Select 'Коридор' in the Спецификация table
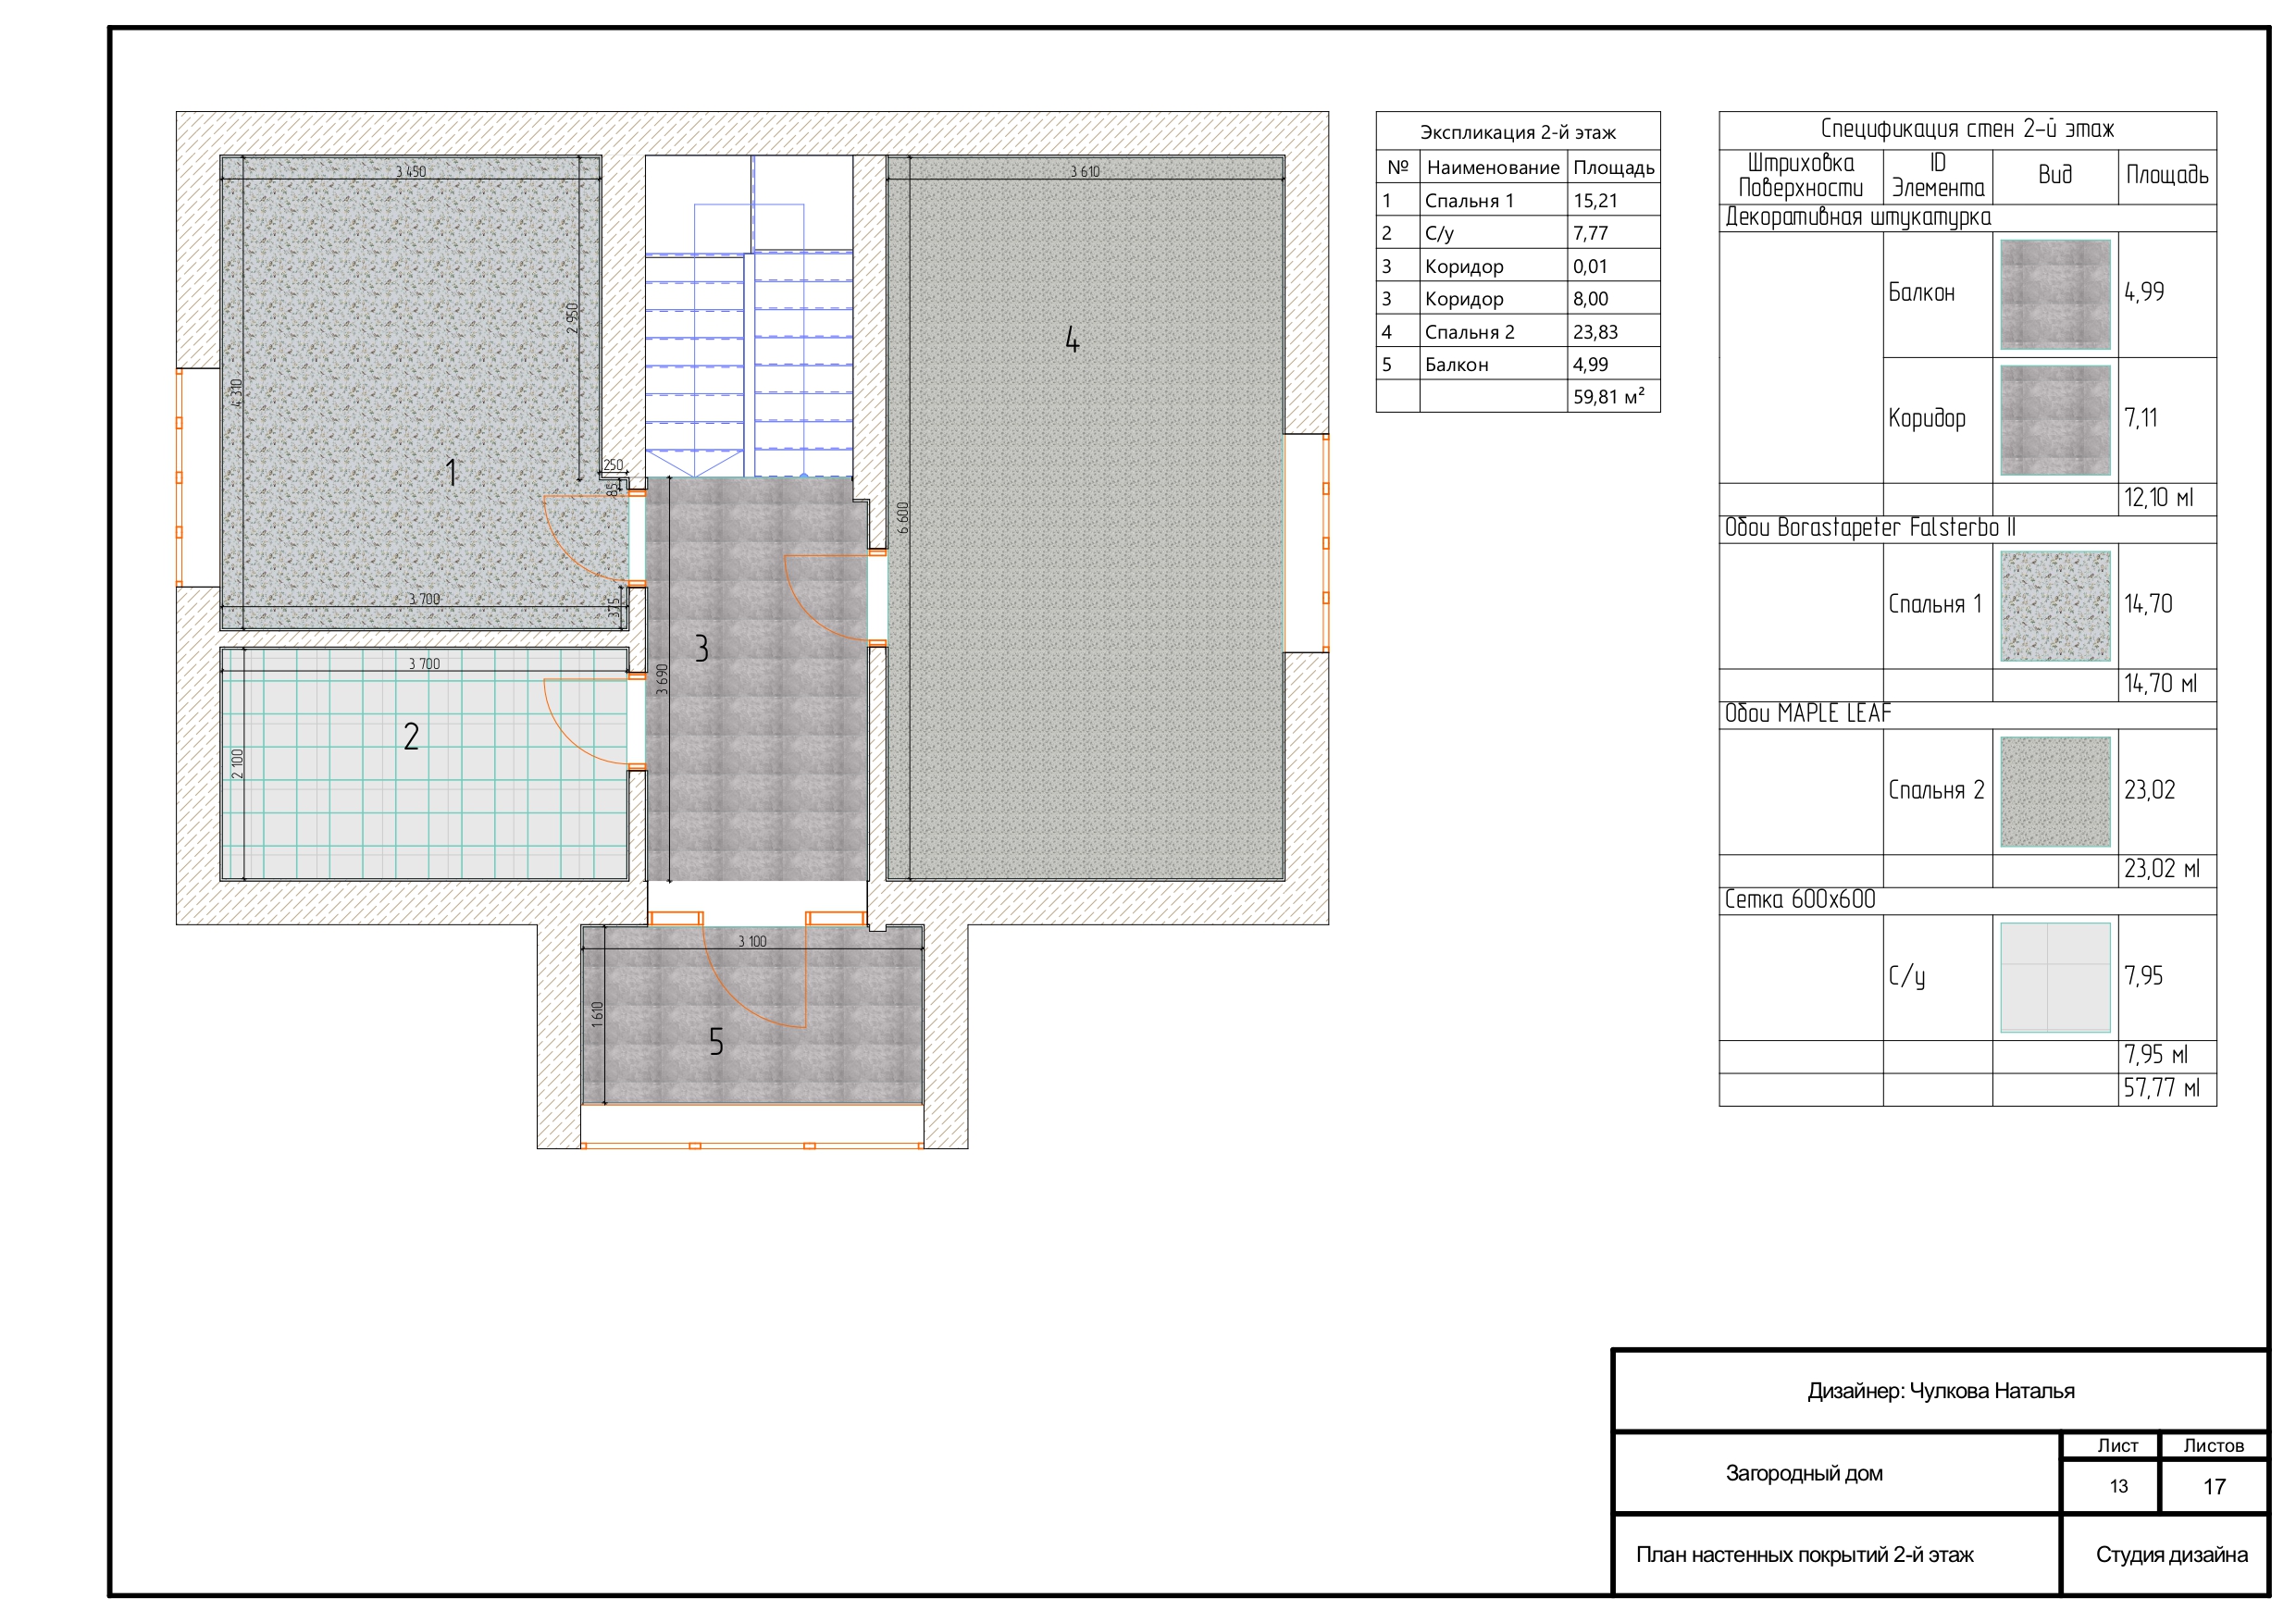 tap(1926, 419)
